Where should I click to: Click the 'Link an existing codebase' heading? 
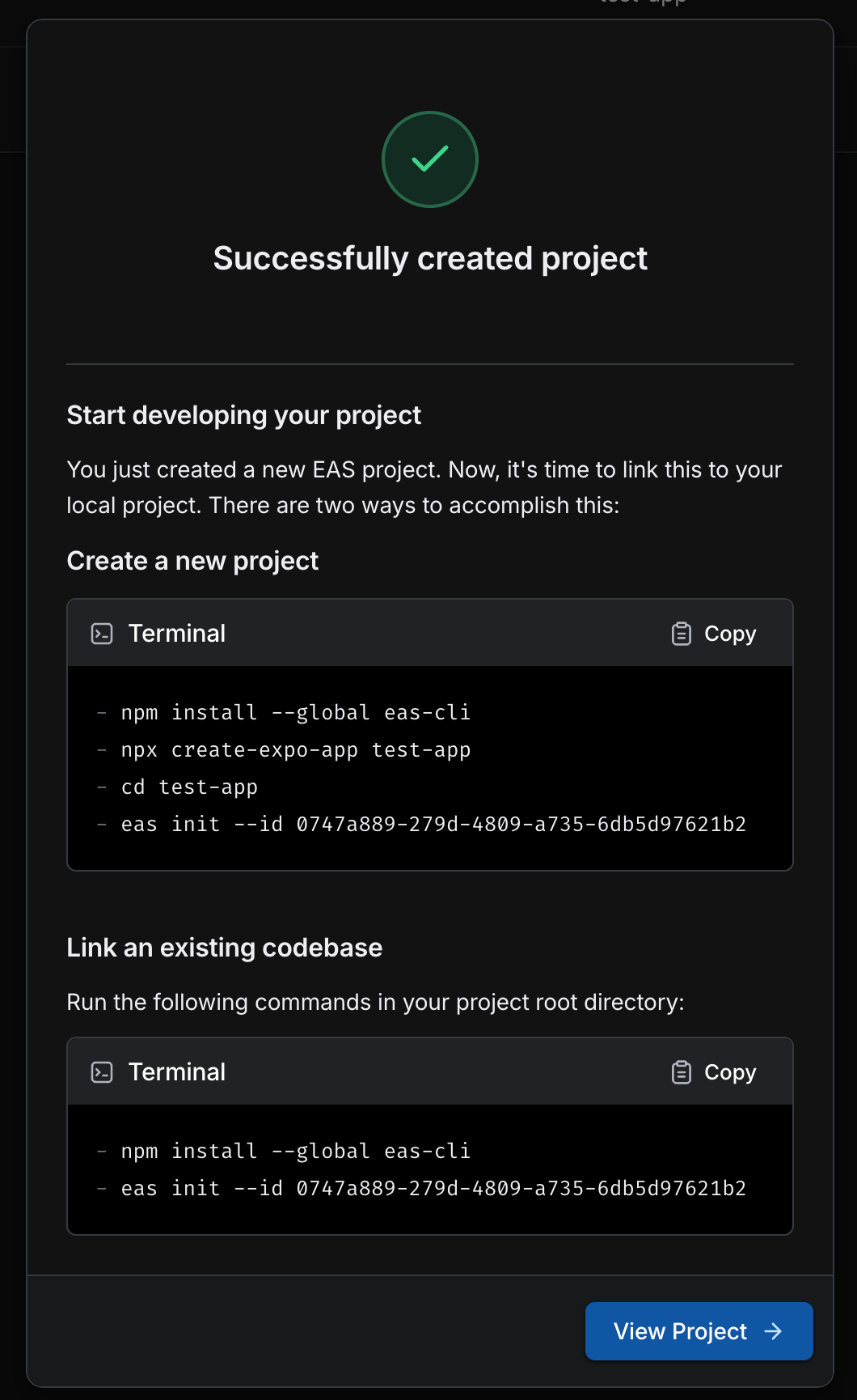point(225,947)
